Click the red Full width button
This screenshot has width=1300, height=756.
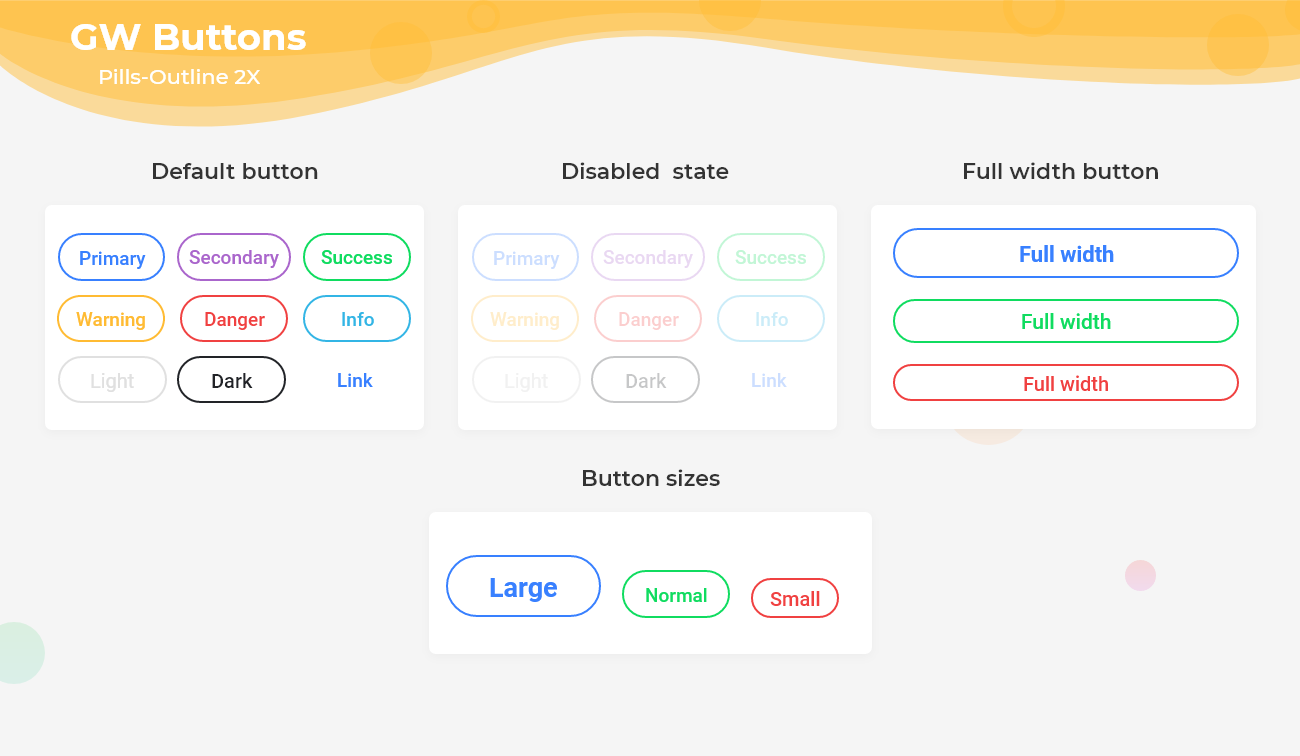(x=1065, y=383)
